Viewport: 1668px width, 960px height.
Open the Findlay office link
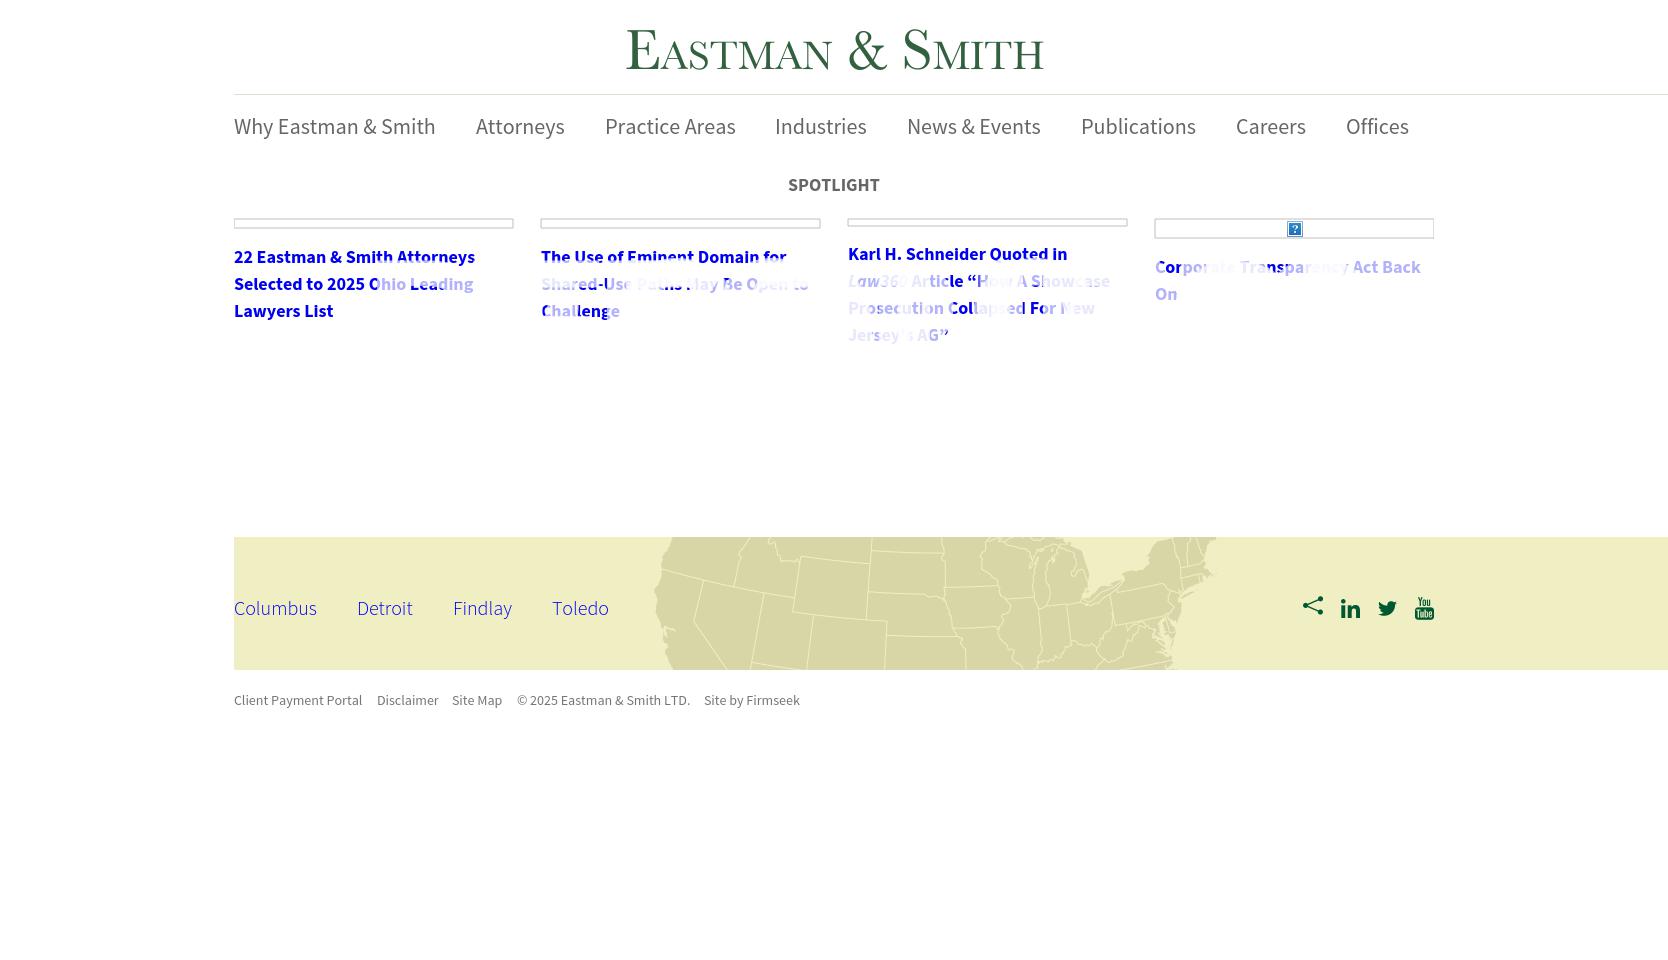[482, 608]
